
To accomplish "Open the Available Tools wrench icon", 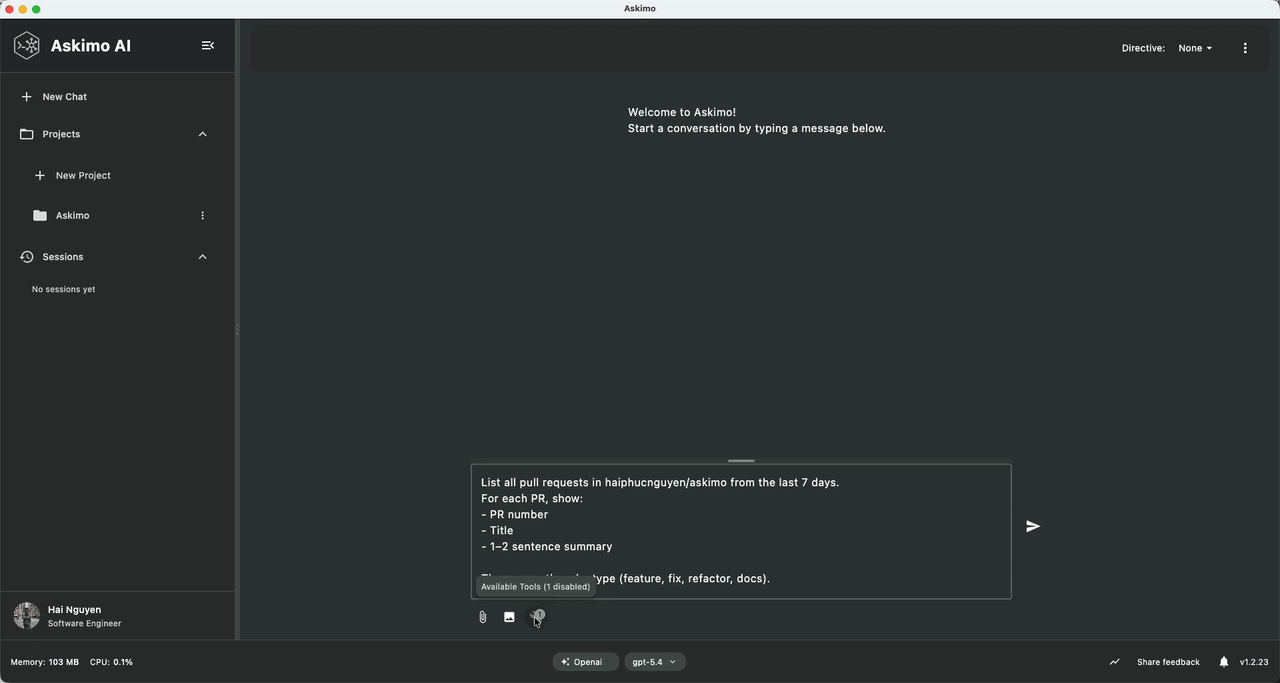I will tap(537, 617).
